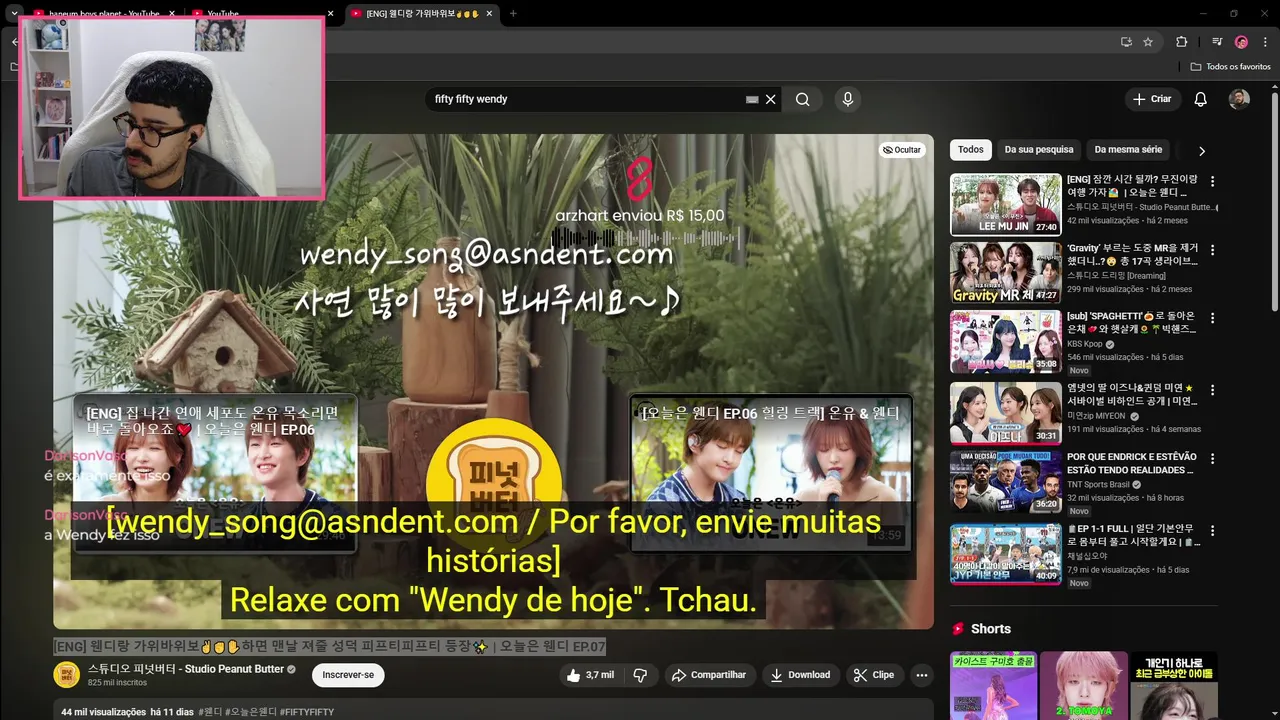Open JYP 기본안무 video thumbnail
This screenshot has height=720, width=1280.
click(1005, 553)
